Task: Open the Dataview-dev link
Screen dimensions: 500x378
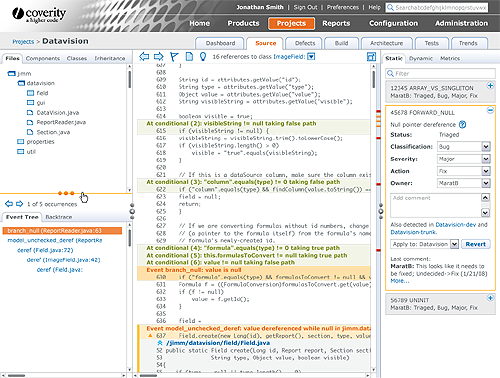Action: point(455,225)
